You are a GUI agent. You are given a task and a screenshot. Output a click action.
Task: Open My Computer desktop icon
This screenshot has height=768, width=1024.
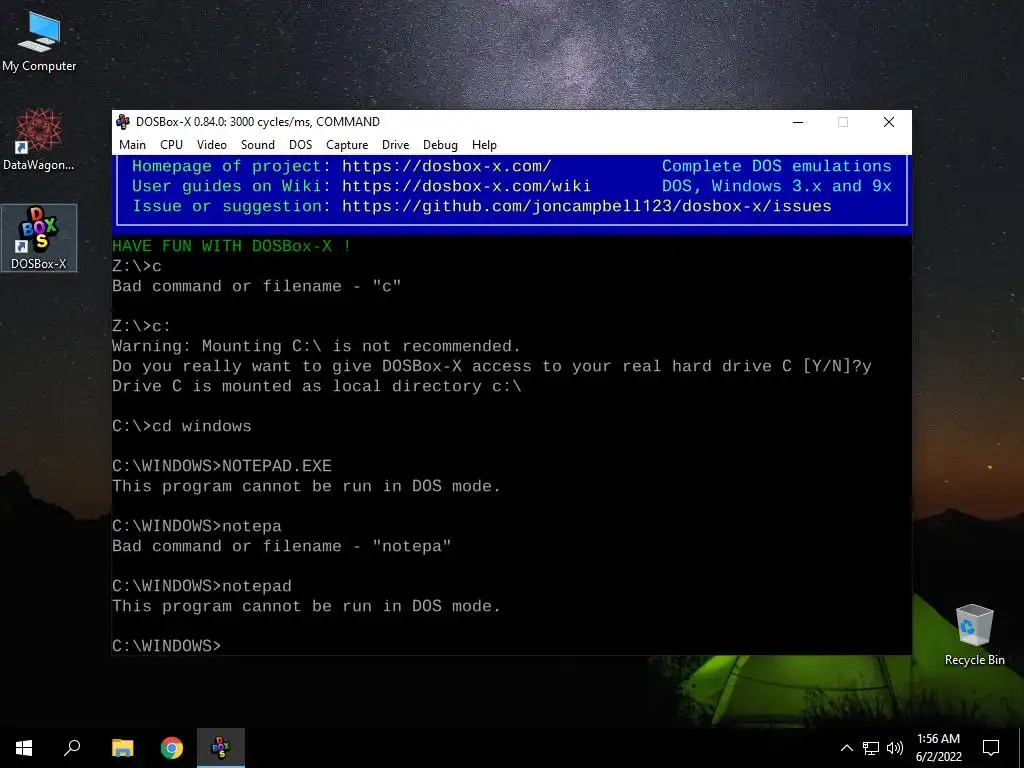coord(39,40)
